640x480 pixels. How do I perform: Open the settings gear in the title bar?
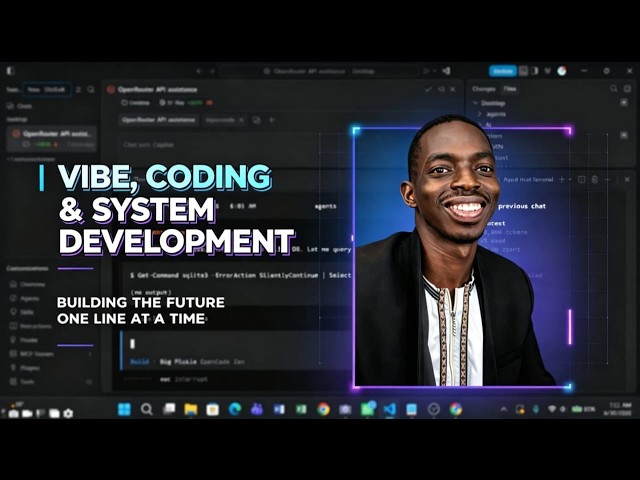pos(607,71)
